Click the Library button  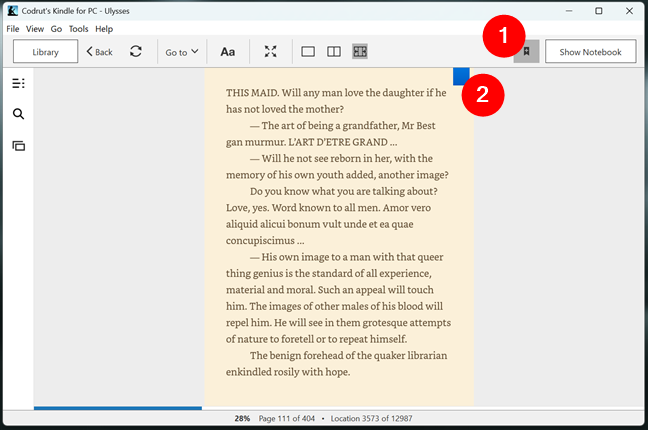click(x=45, y=52)
